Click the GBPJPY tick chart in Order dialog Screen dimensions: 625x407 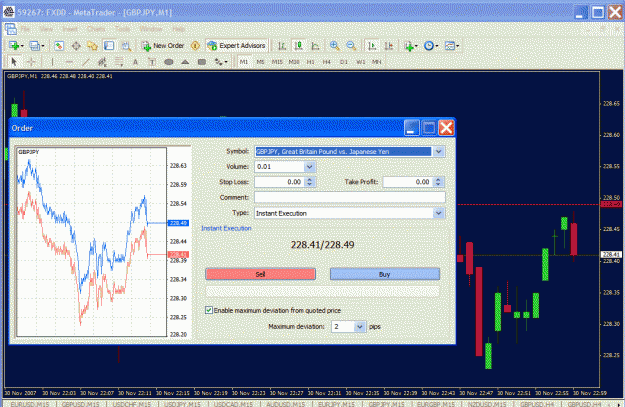[x=91, y=242]
